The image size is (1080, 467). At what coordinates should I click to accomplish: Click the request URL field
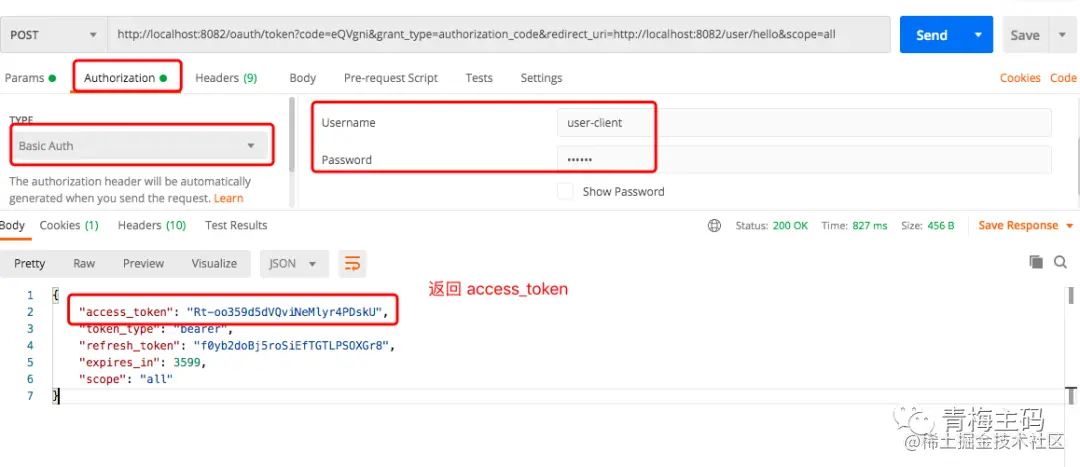499,34
